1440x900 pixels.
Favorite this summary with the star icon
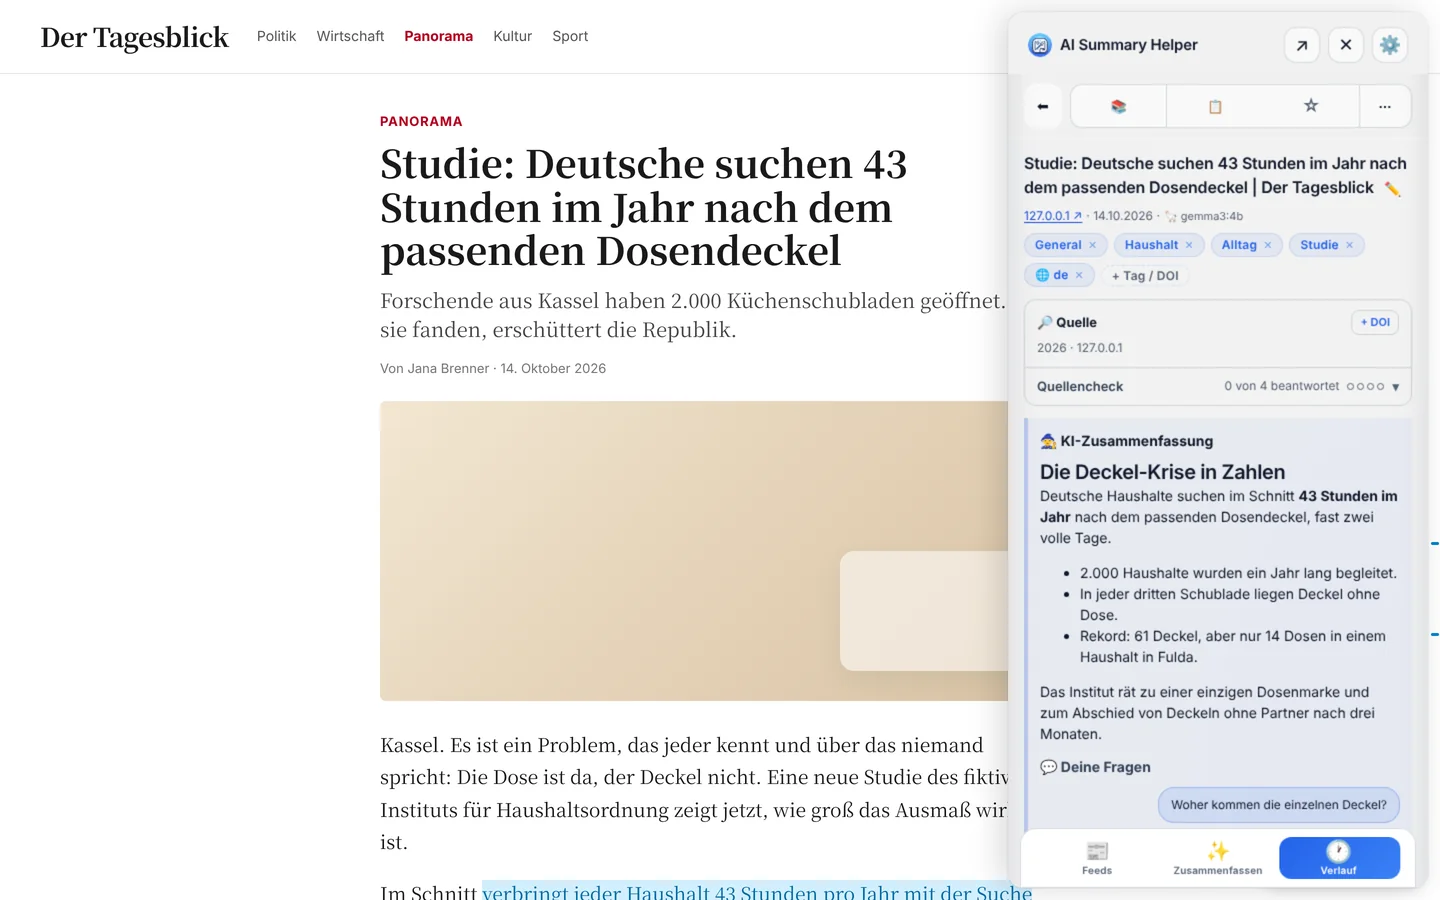pos(1311,106)
